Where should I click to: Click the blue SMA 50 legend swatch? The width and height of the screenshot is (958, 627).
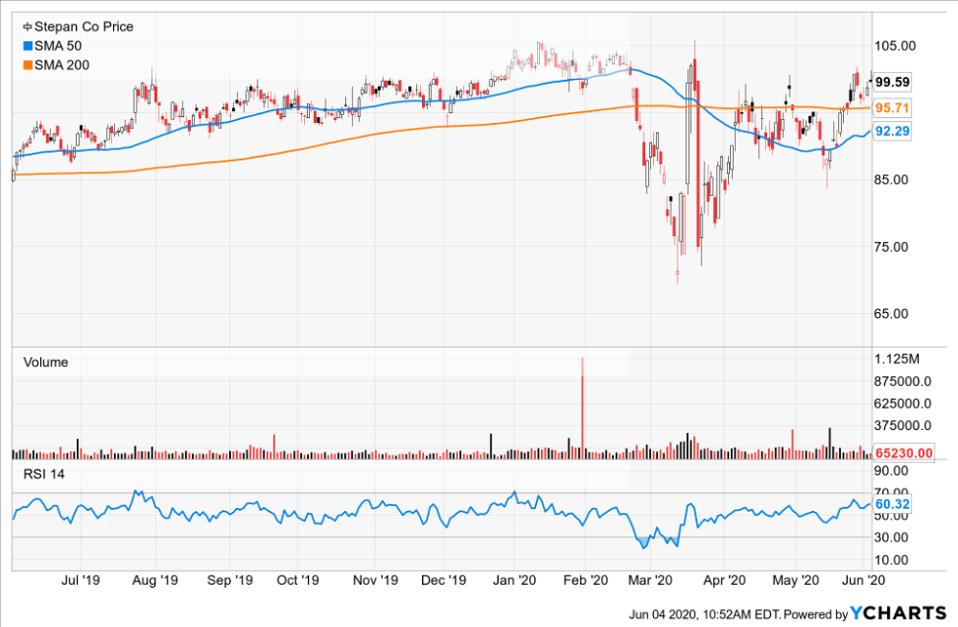(x=27, y=46)
